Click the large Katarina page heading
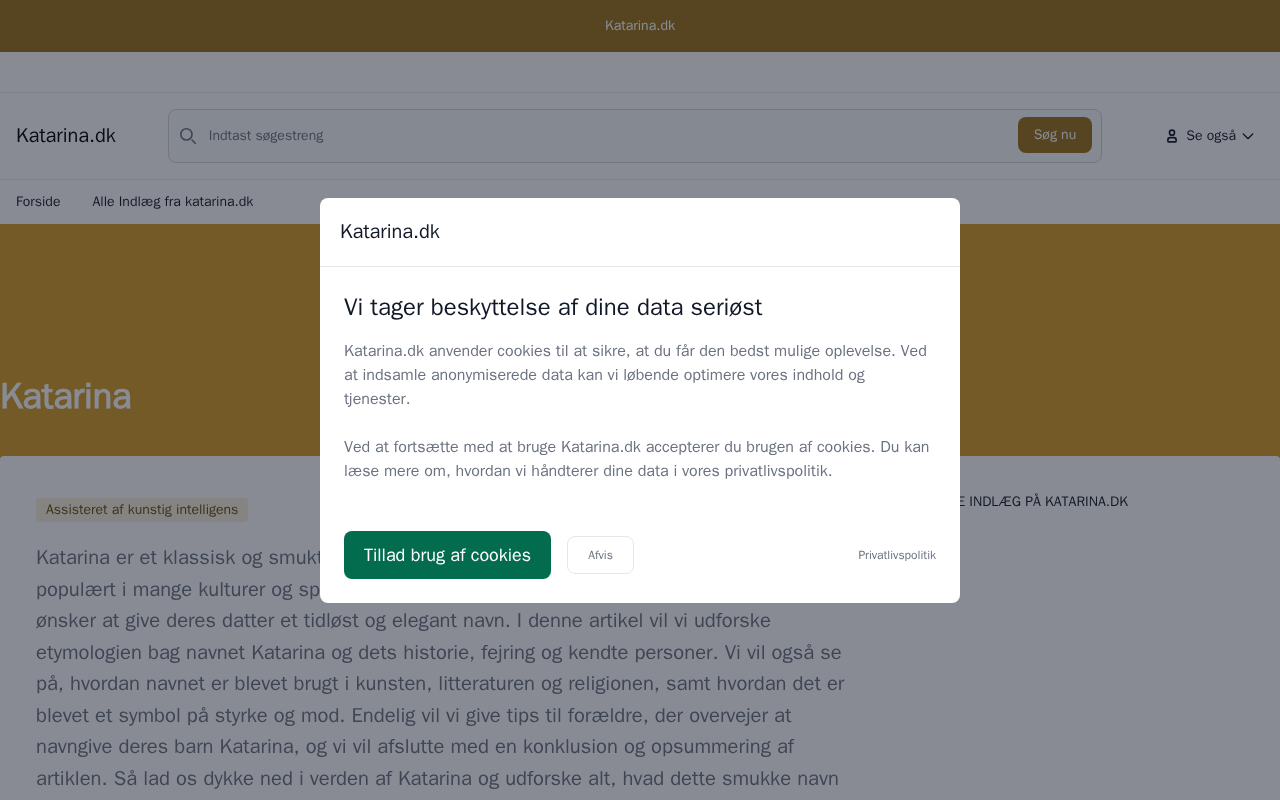 (x=66, y=397)
